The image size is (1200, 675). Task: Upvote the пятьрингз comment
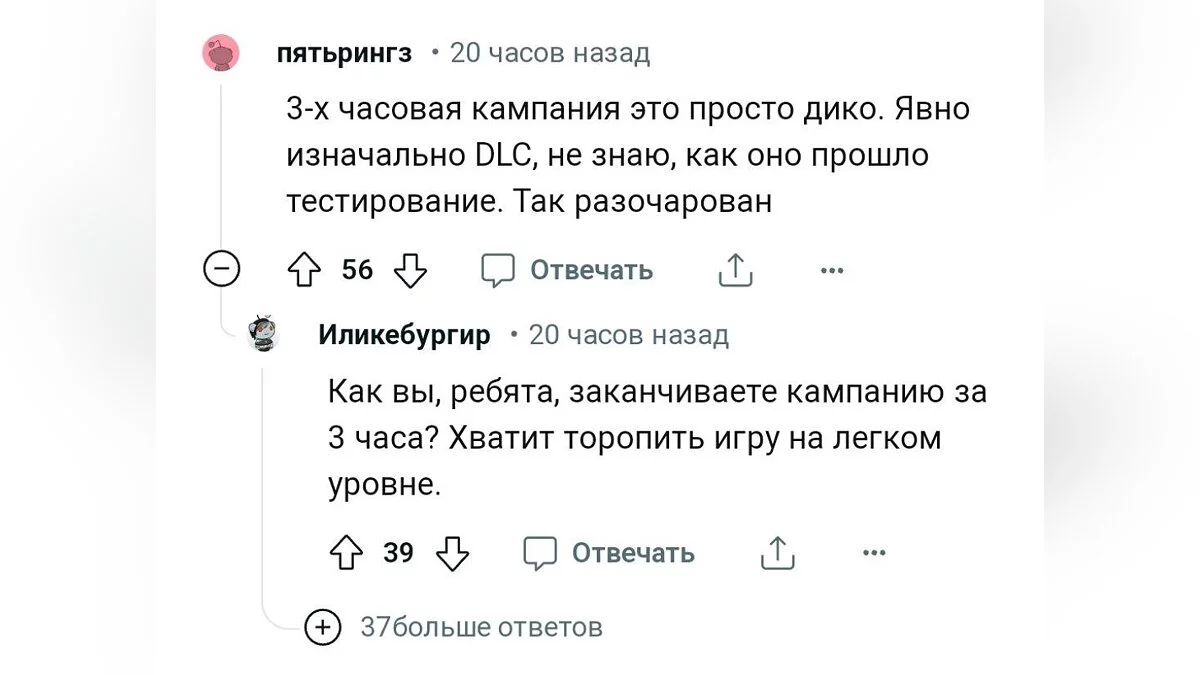[303, 270]
